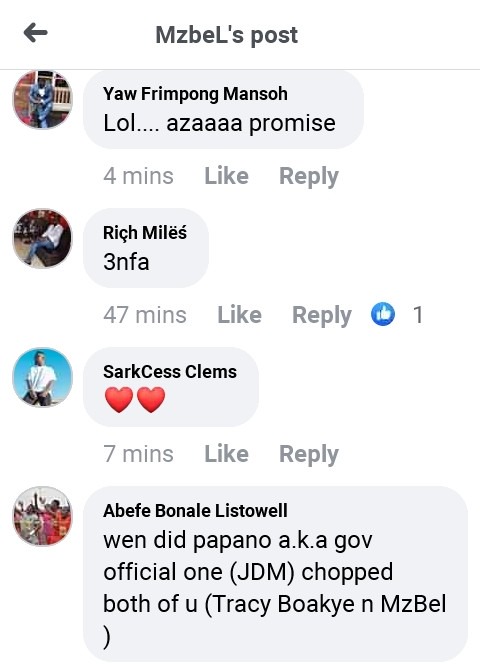The image size is (480, 664).
Task: Open Abefe Bonale Listowell's profile picture
Action: (x=42, y=516)
